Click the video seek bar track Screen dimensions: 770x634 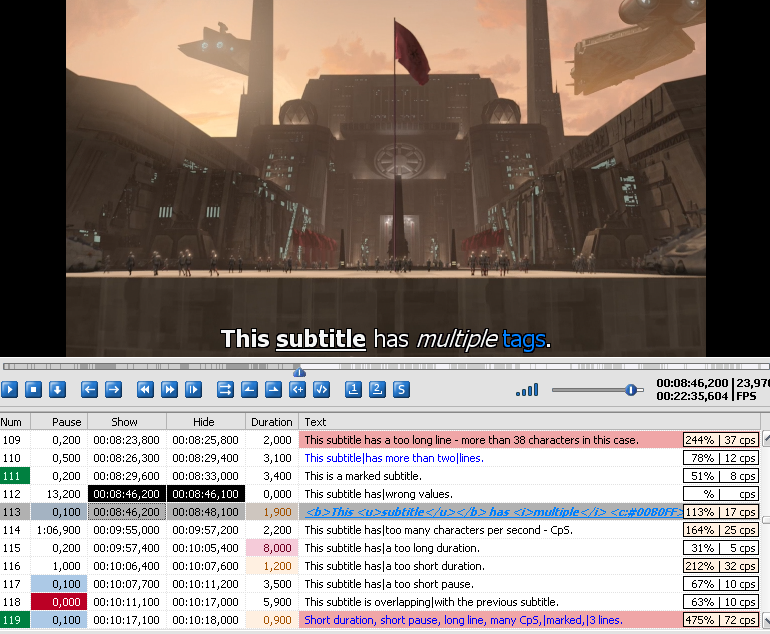tap(385, 366)
